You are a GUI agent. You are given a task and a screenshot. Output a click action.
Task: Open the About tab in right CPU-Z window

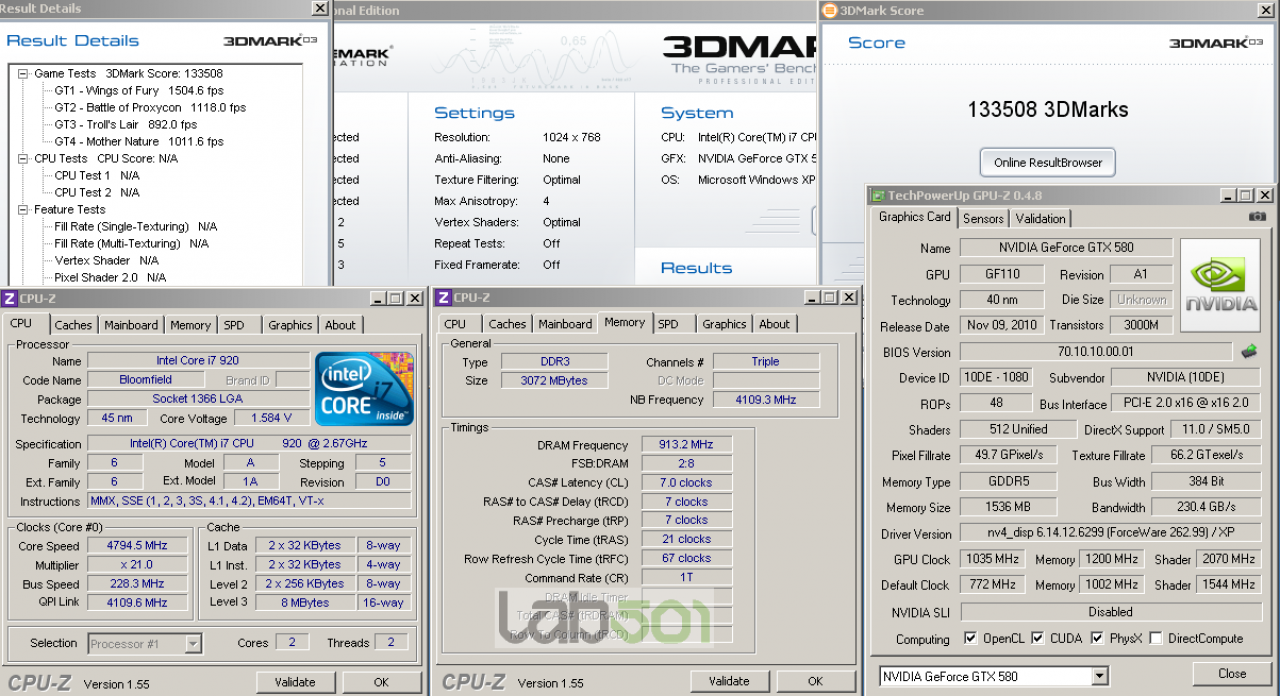pos(774,324)
